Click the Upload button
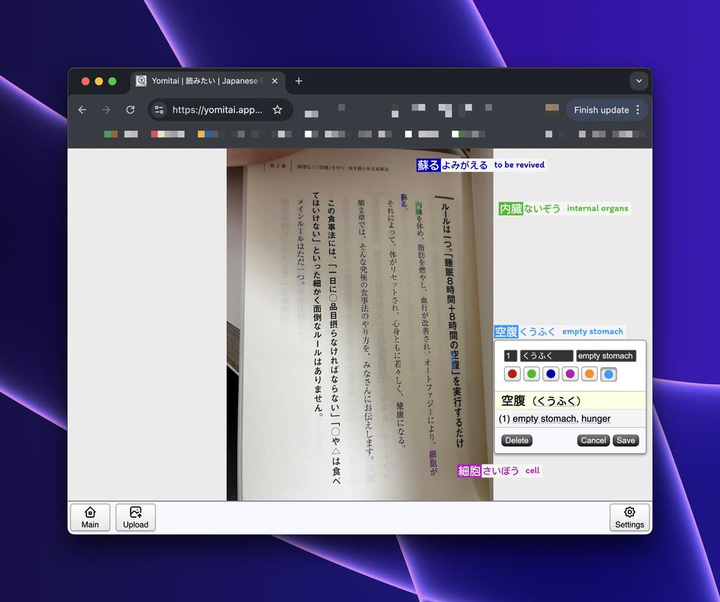 click(x=135, y=518)
